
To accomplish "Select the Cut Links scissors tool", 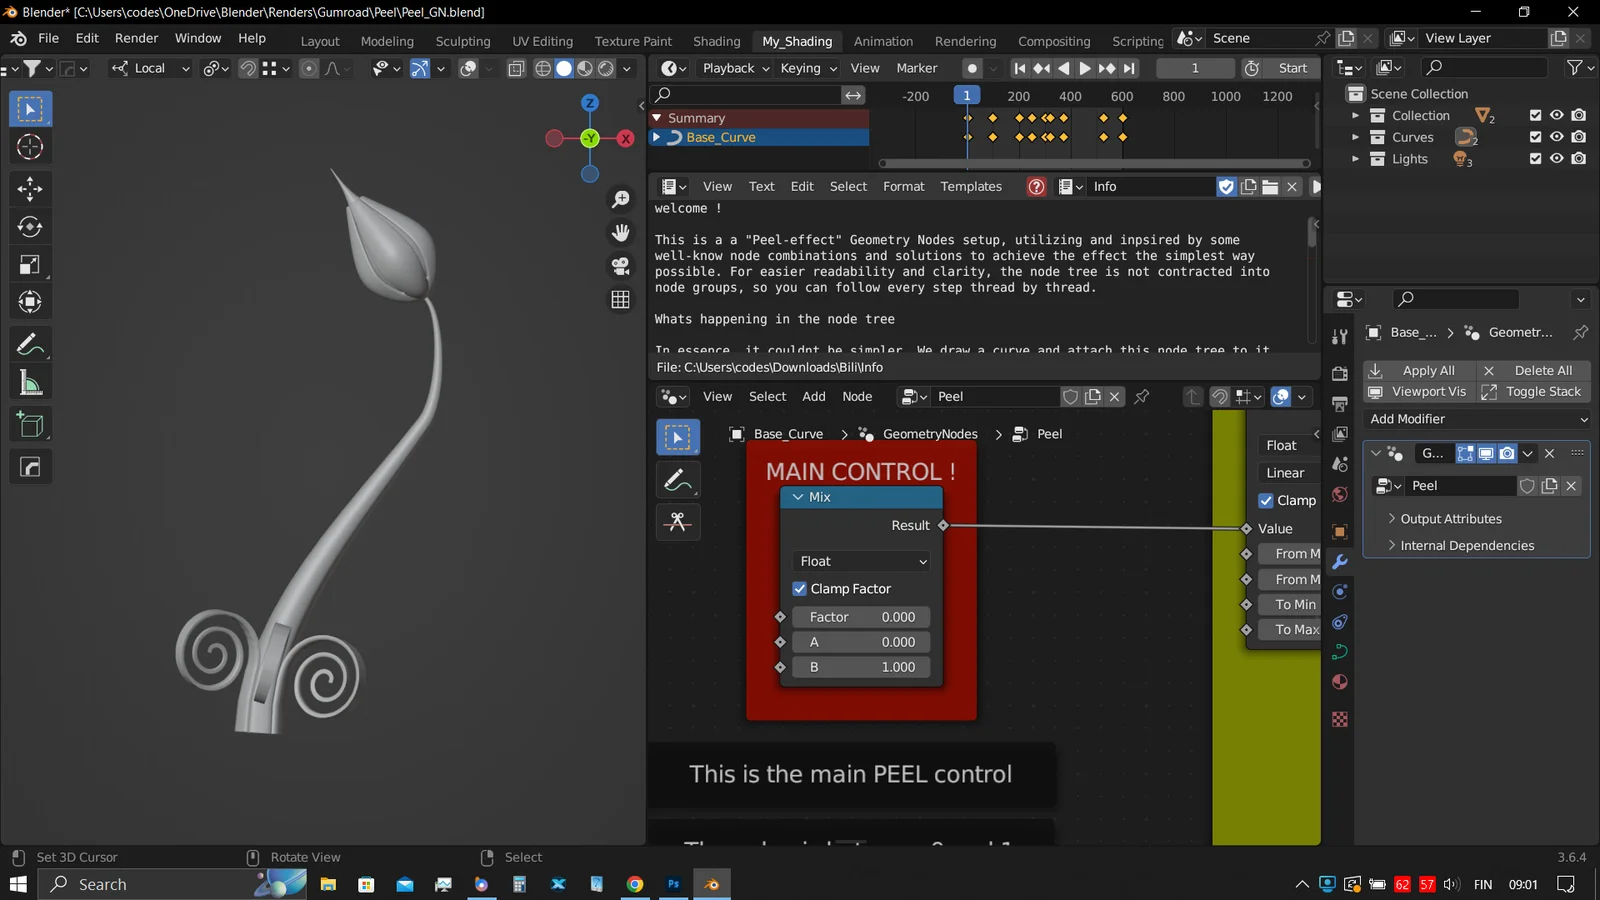I will [x=678, y=521].
